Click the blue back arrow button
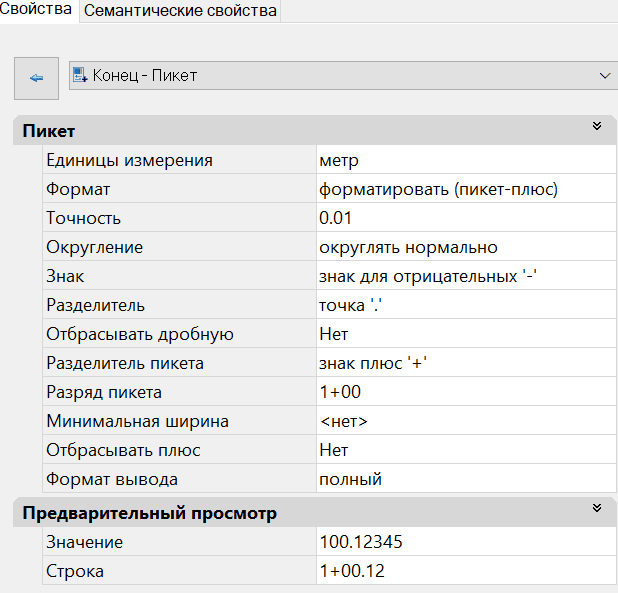Image resolution: width=618 pixels, height=593 pixels. 36,78
